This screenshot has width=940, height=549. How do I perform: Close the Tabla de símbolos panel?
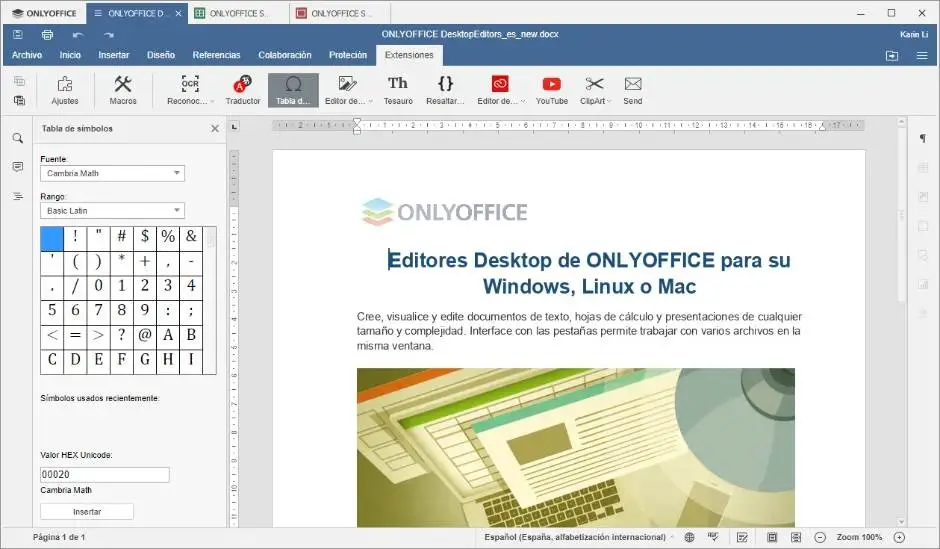[215, 128]
